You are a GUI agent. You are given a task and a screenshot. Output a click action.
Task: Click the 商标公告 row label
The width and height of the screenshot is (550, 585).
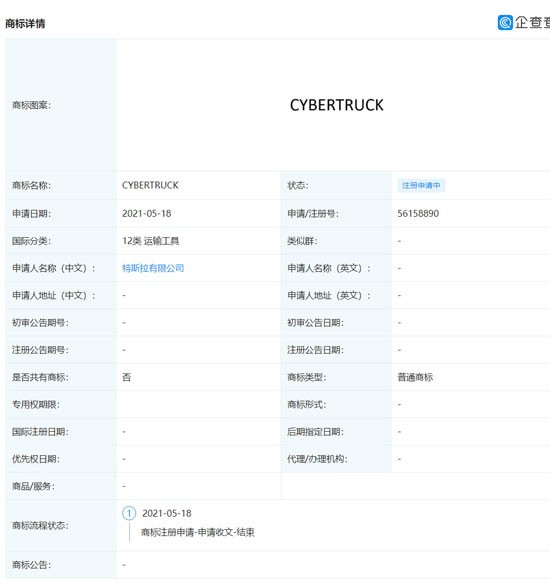31,565
